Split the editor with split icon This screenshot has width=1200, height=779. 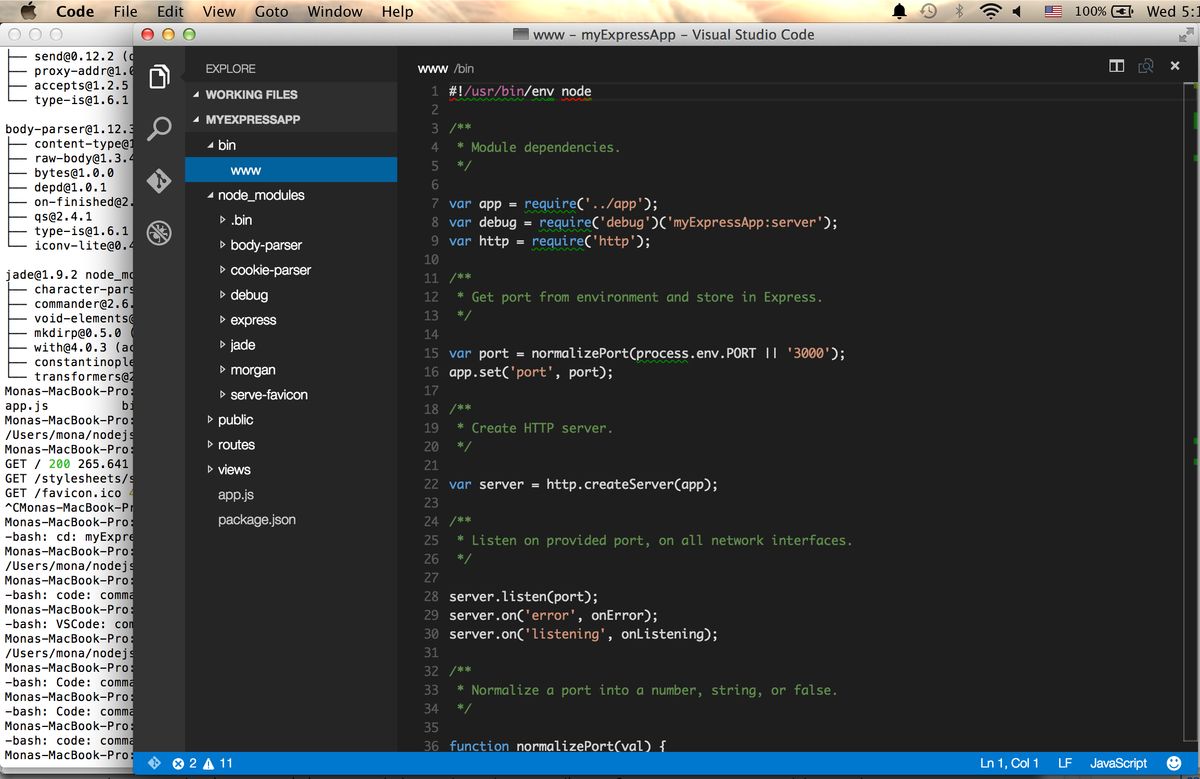[1117, 66]
